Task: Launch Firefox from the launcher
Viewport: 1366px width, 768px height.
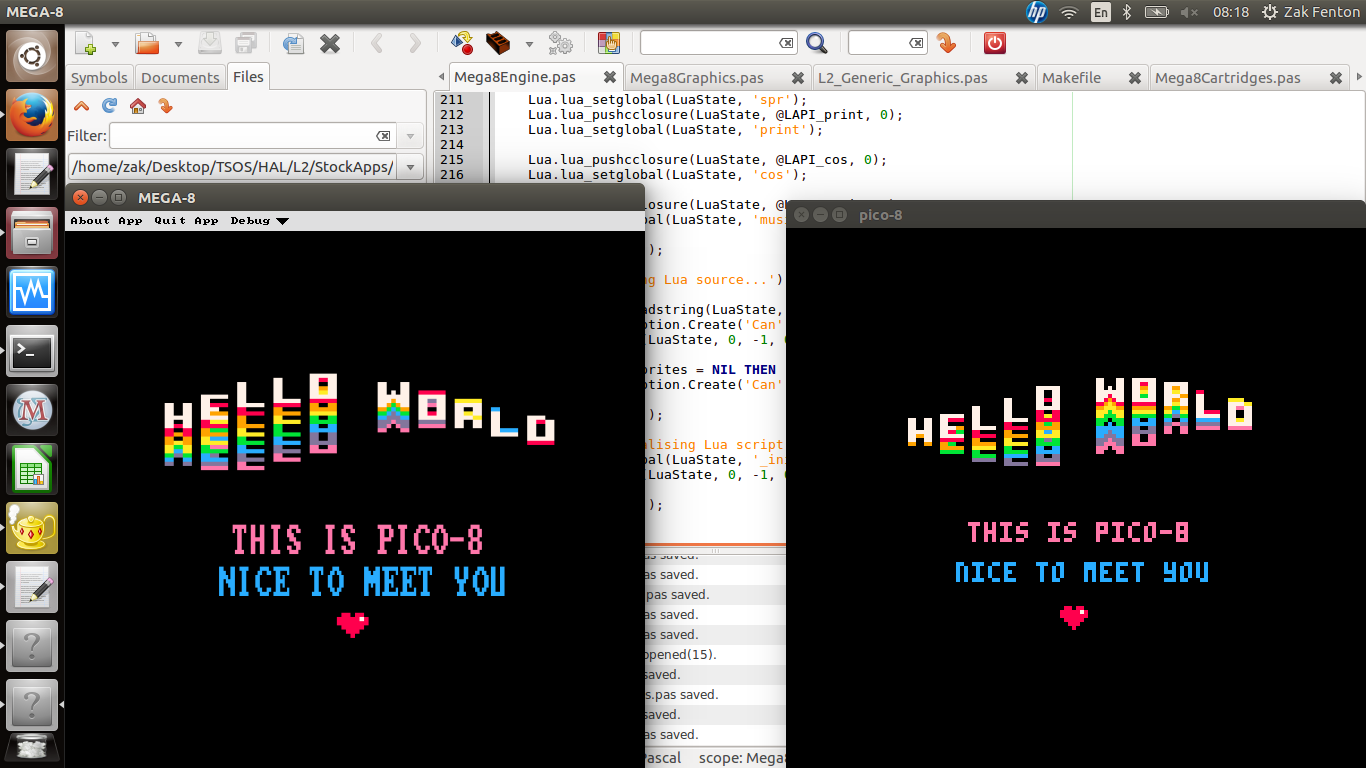Action: click(32, 115)
